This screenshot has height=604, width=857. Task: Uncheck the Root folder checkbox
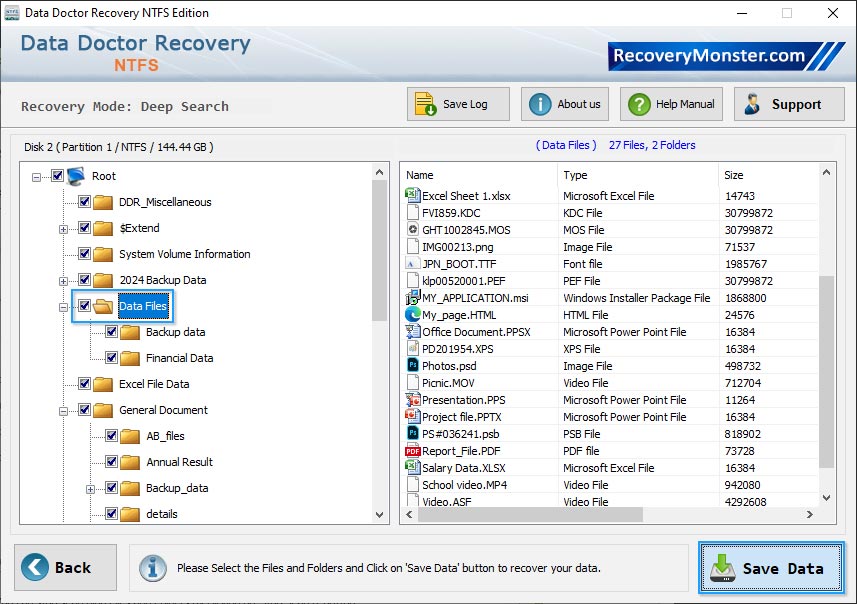[57, 175]
